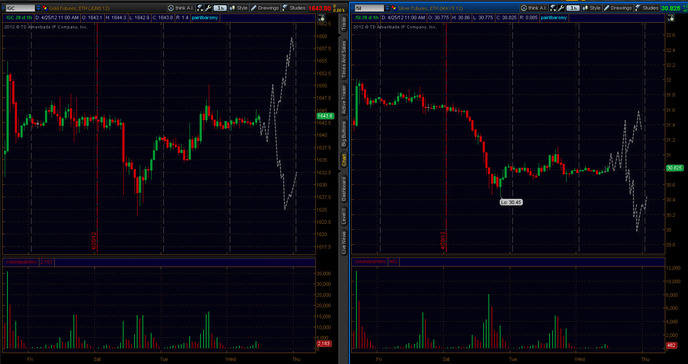Click the wrench settings icon in Silver chart toolbar
Screen dimensions: 688x364
(x=561, y=8)
